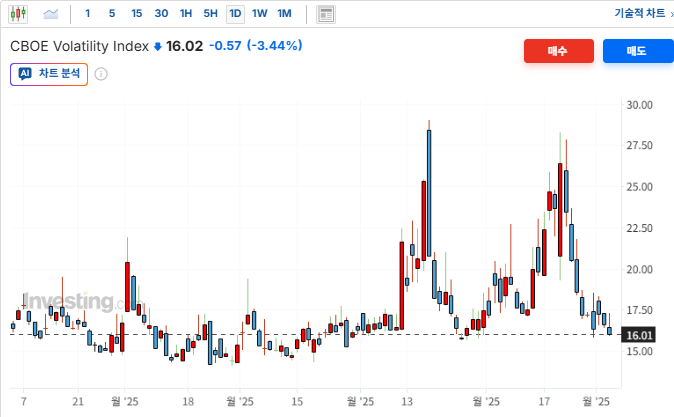This screenshot has height=417, width=674.
Task: Click the date label 15 on time axis
Action: tap(297, 402)
